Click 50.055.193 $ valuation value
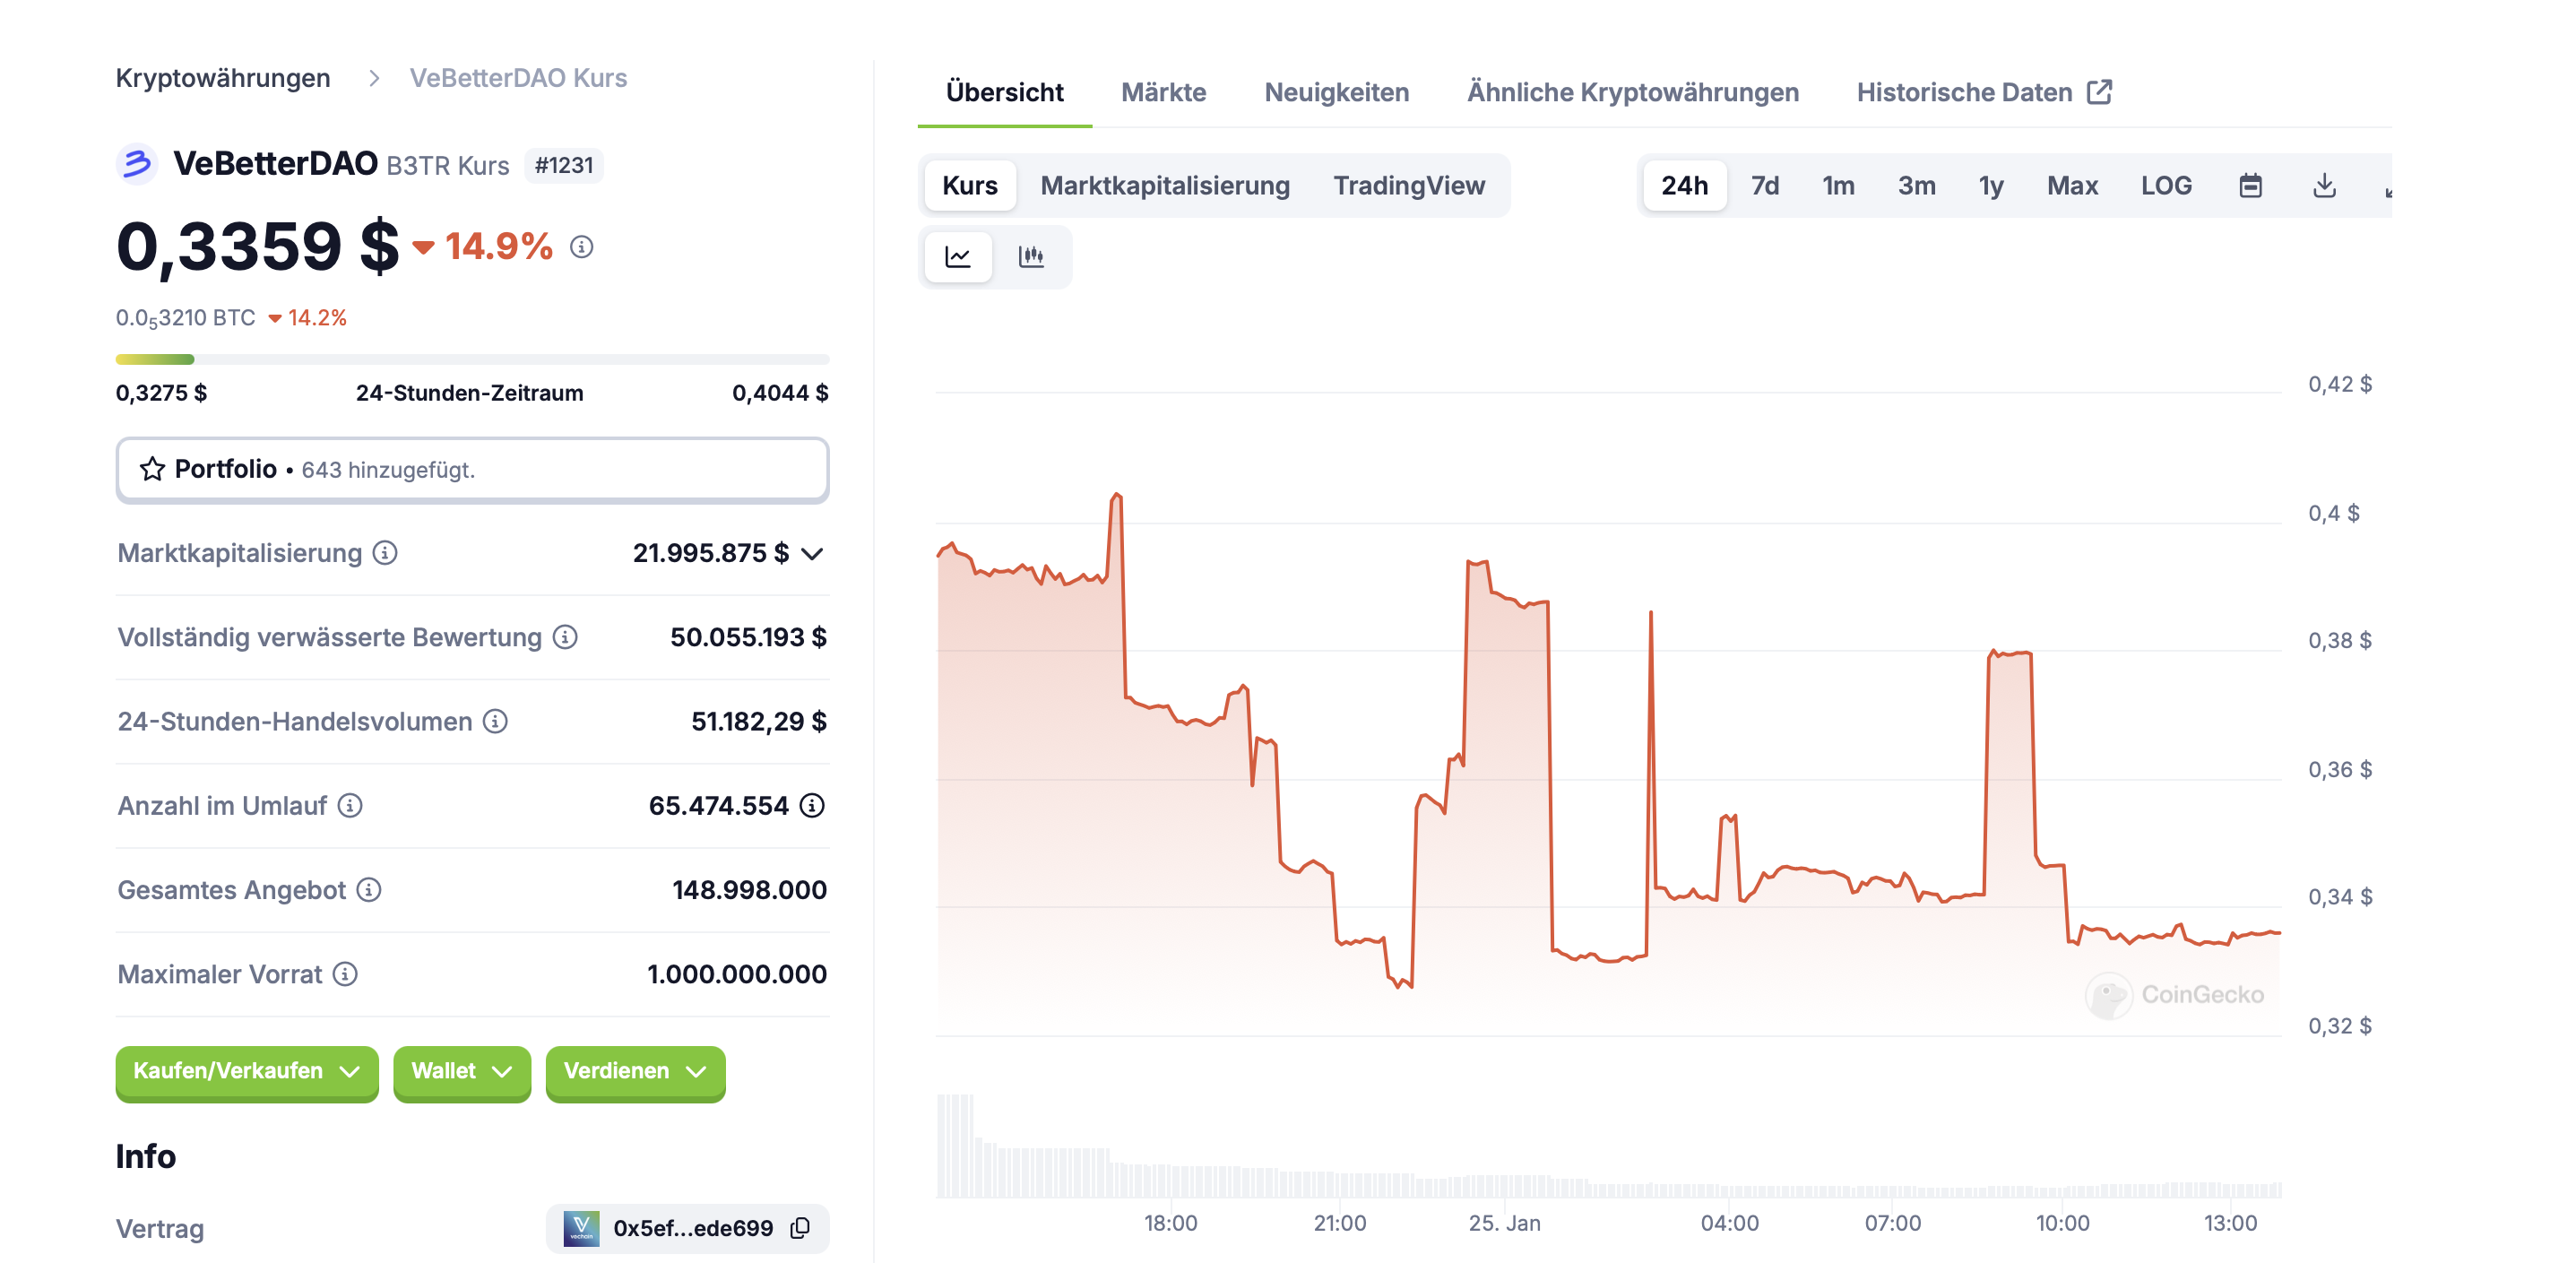 pos(748,637)
